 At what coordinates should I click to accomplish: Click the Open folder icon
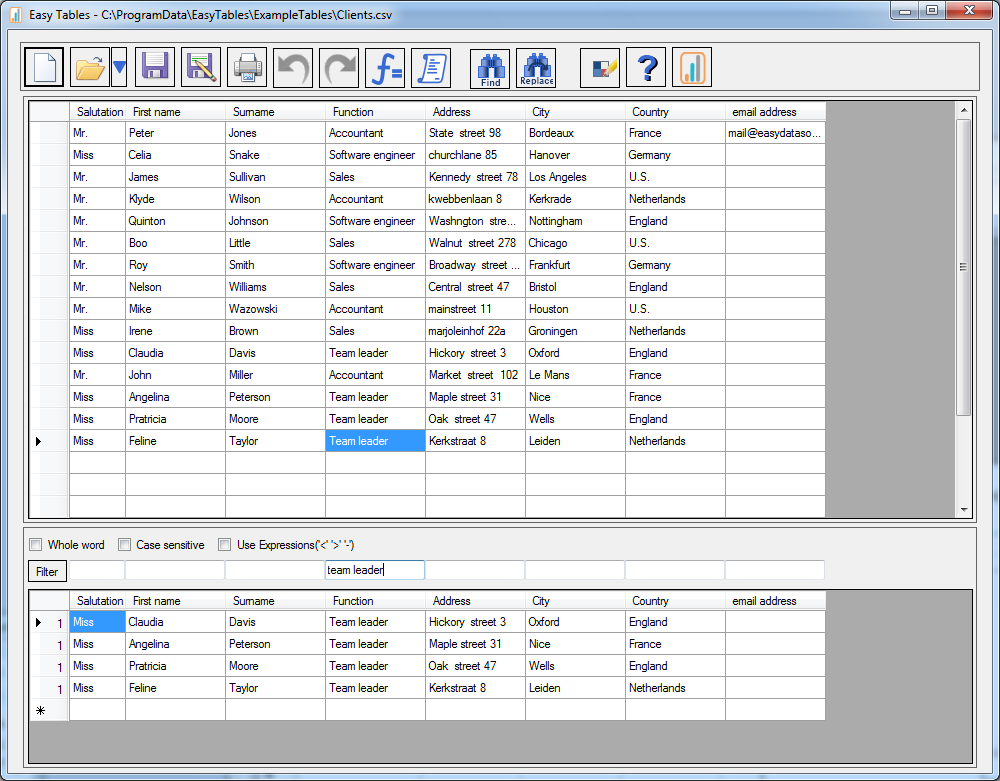point(90,68)
